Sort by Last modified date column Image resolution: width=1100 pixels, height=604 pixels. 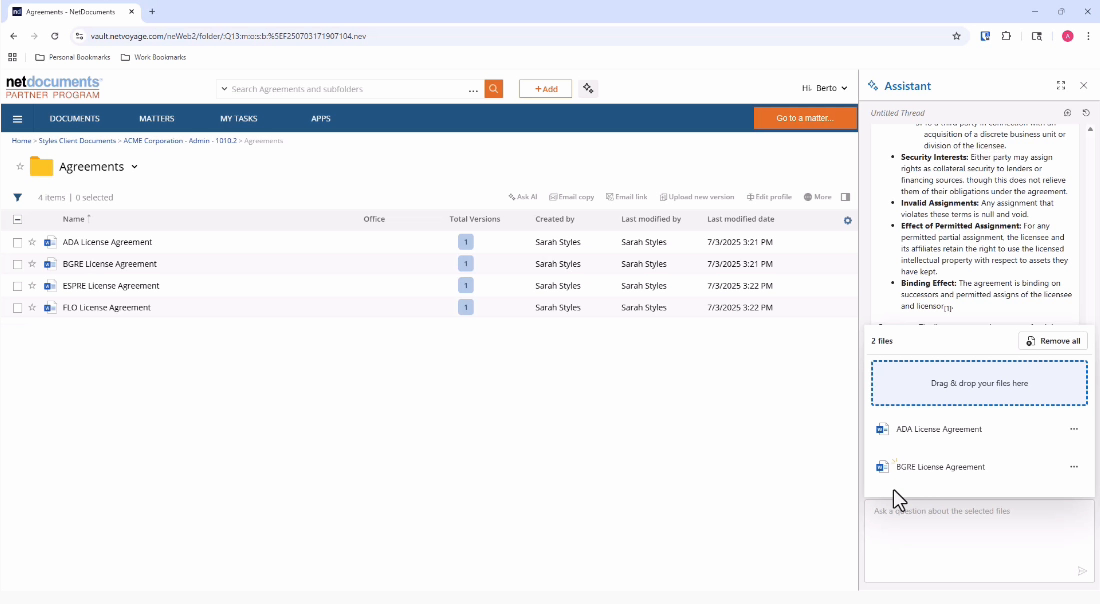[740, 219]
